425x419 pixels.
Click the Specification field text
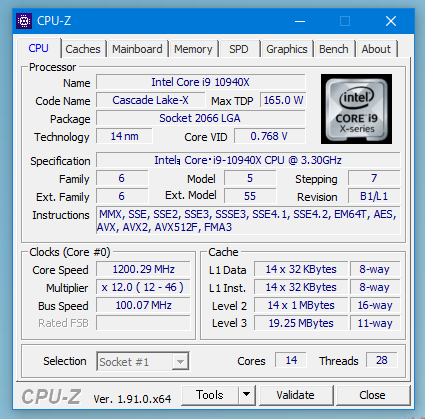click(x=248, y=160)
